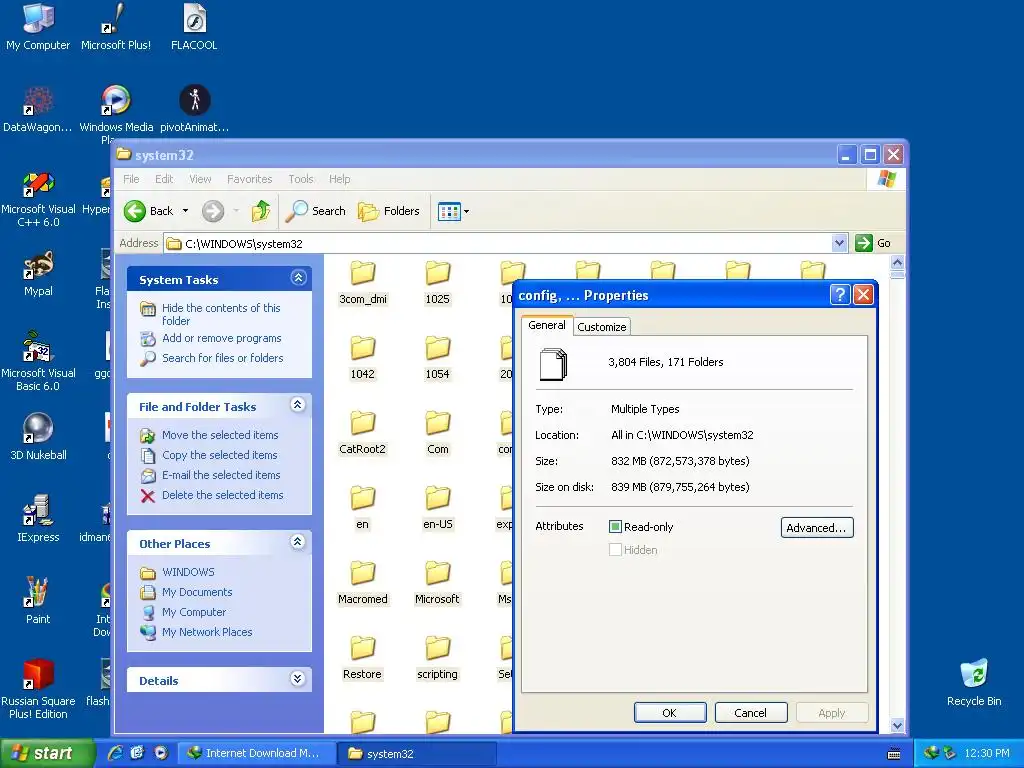Toggle the Folders pane button
Image resolution: width=1024 pixels, height=768 pixels.
[389, 211]
